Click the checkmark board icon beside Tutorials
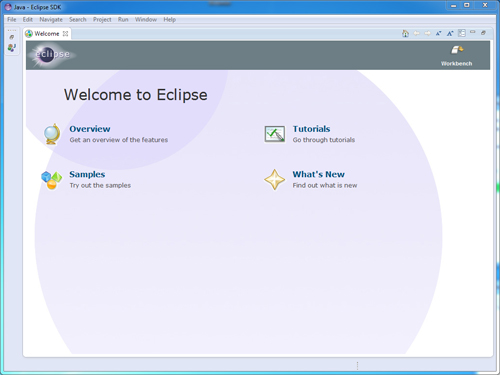 (275, 134)
